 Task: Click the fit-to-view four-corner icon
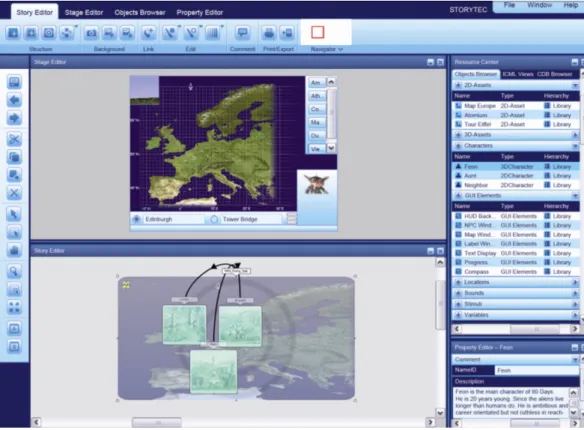(x=14, y=308)
